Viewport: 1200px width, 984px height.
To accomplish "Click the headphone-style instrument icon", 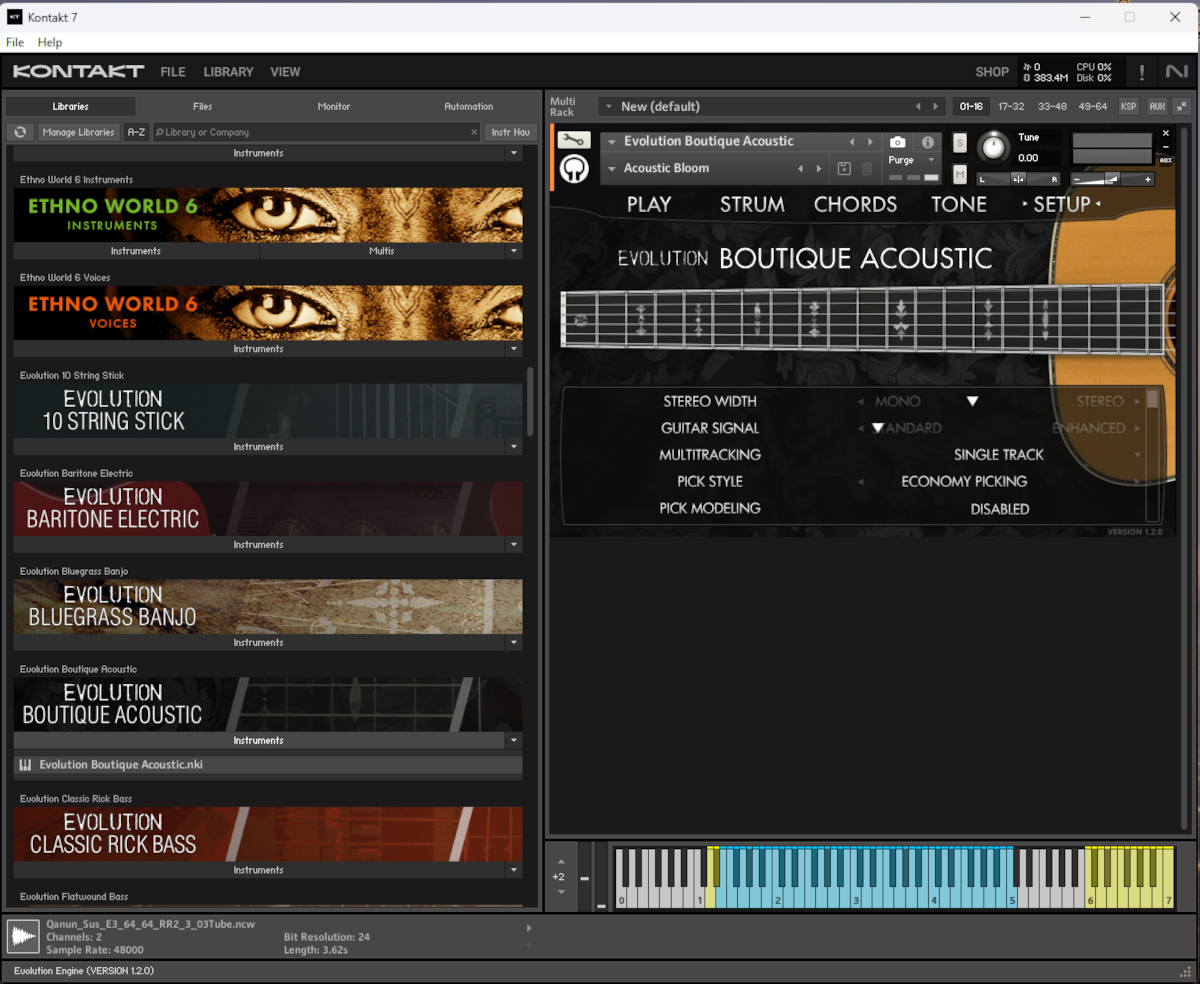I will 574,169.
